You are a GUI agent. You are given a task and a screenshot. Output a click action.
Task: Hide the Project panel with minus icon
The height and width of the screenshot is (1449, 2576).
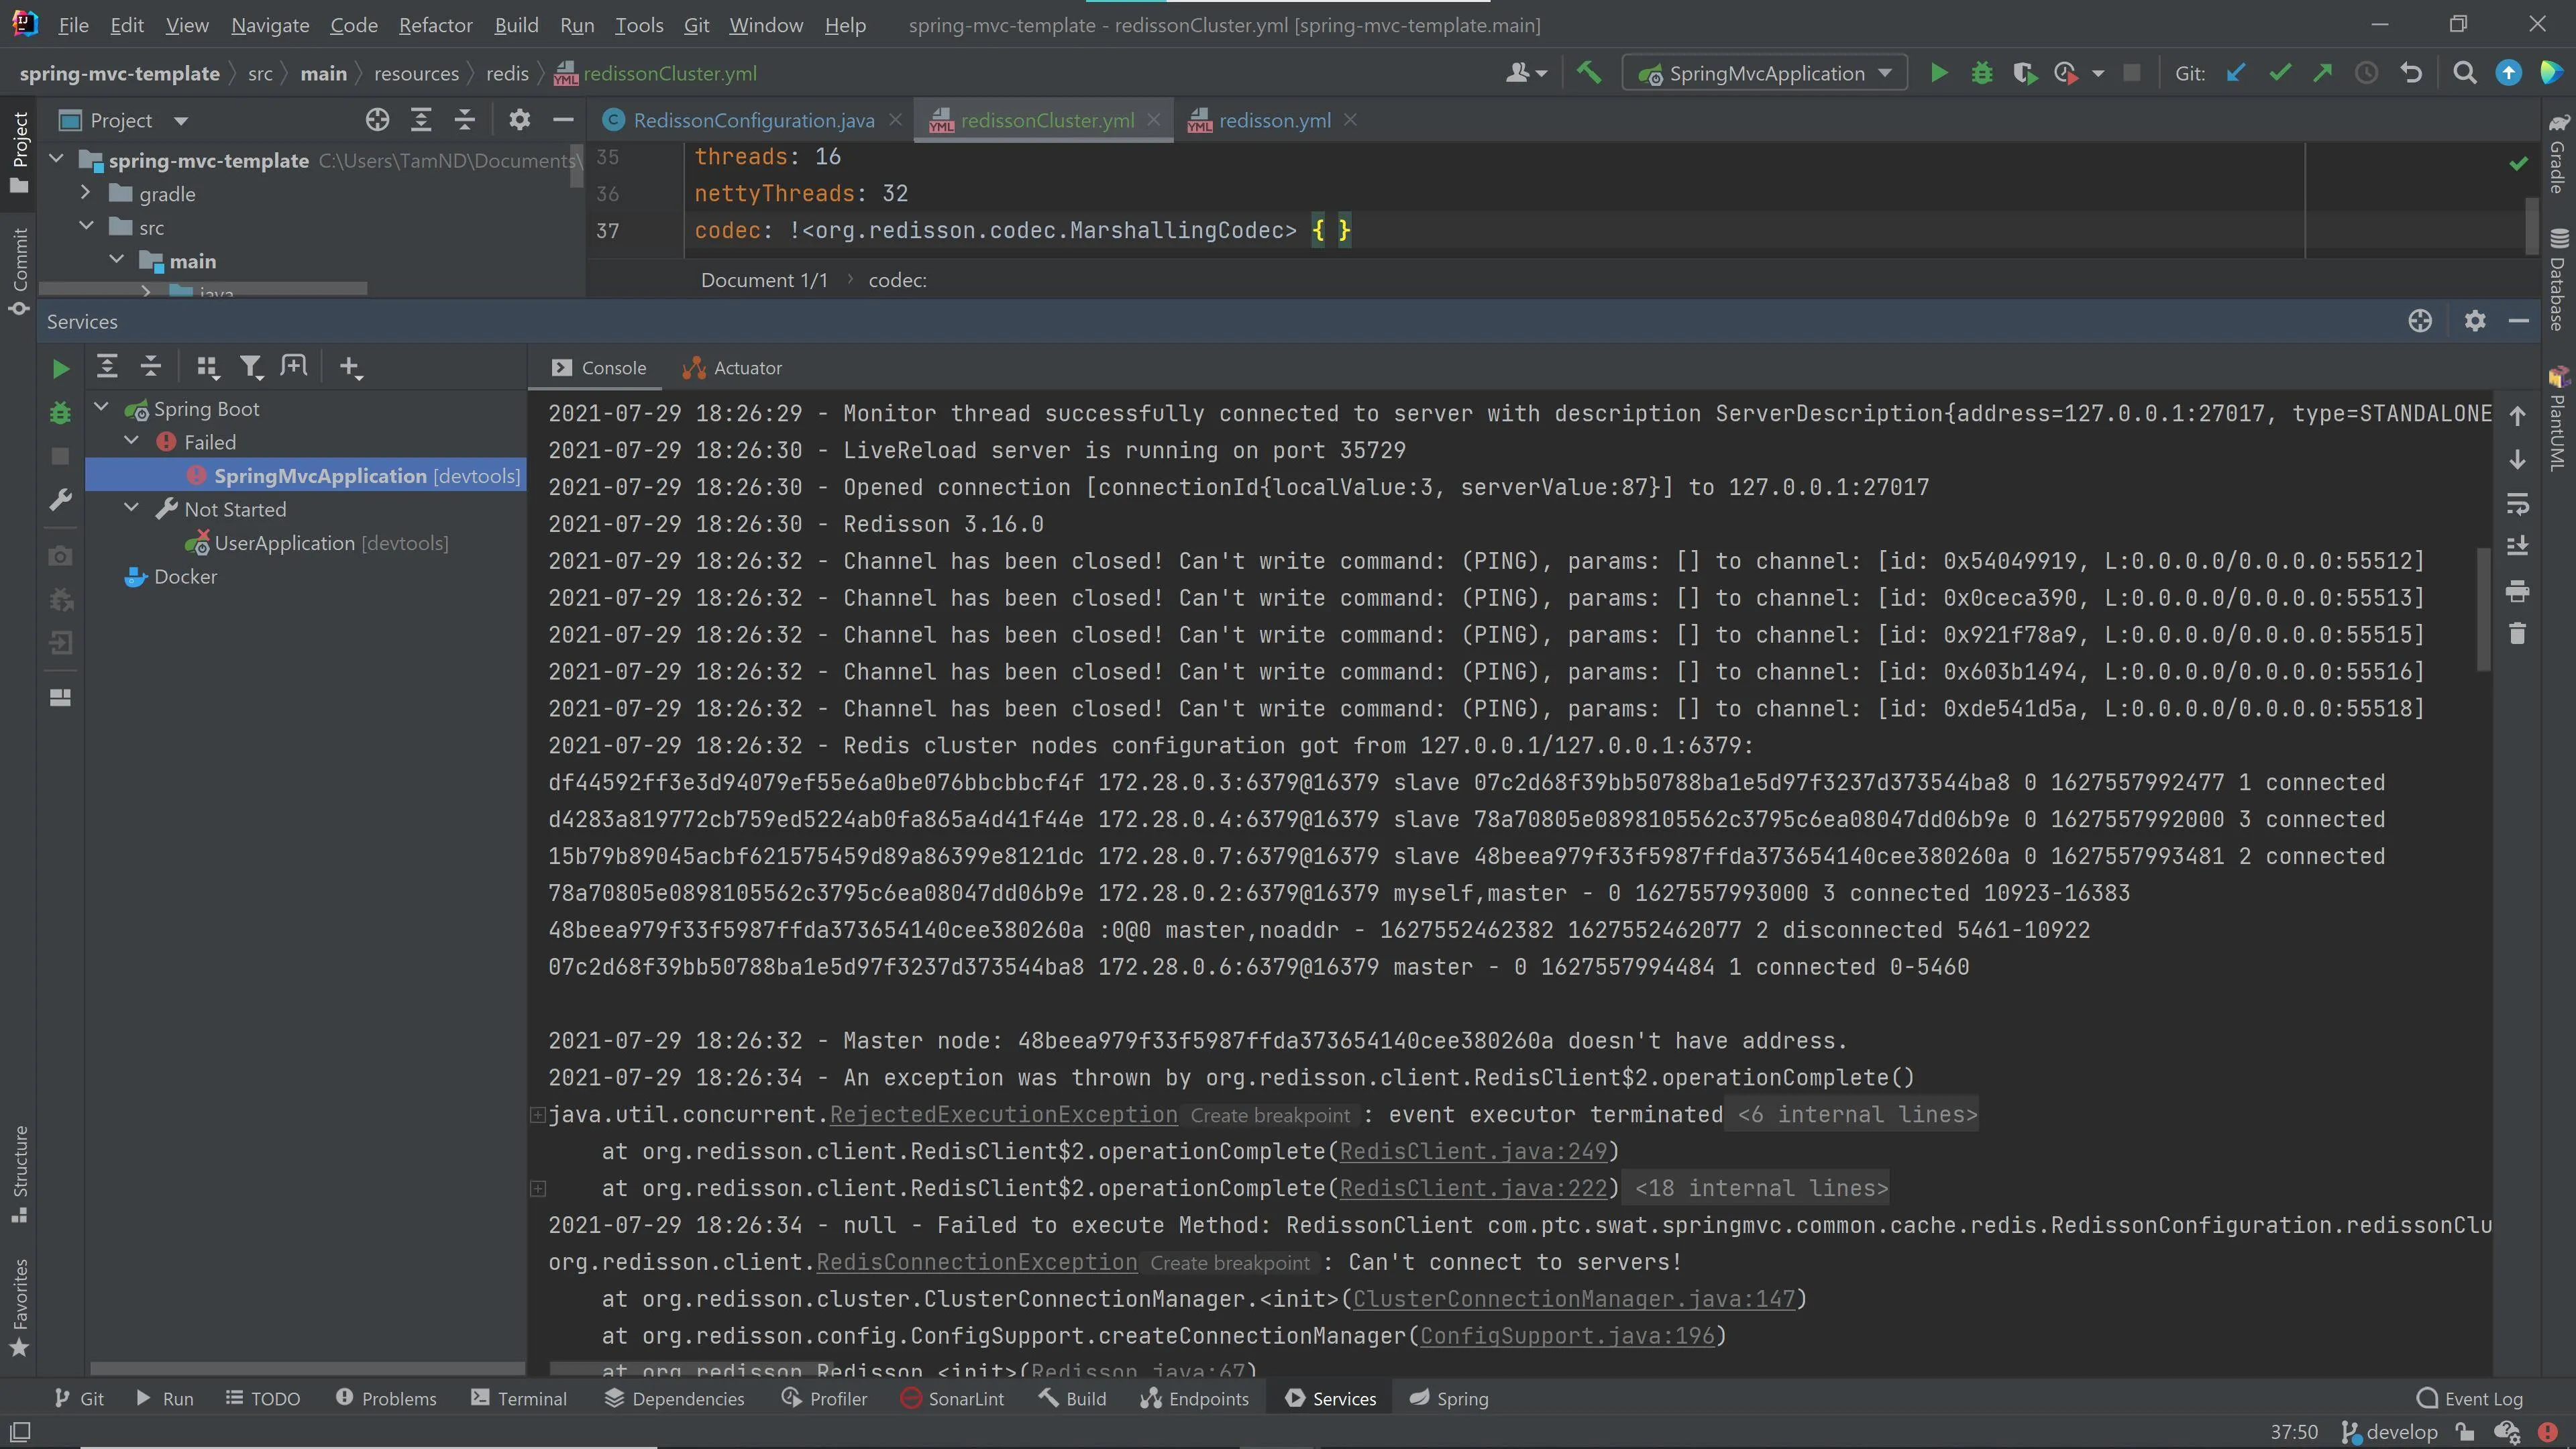click(563, 120)
